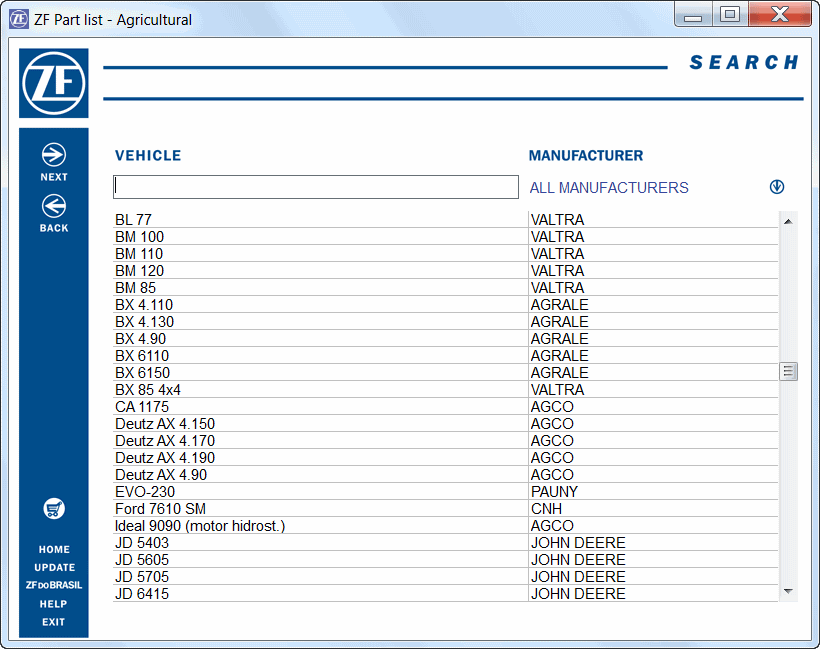
Task: Open the ALL MANUFACTURERS filter
Action: click(609, 188)
